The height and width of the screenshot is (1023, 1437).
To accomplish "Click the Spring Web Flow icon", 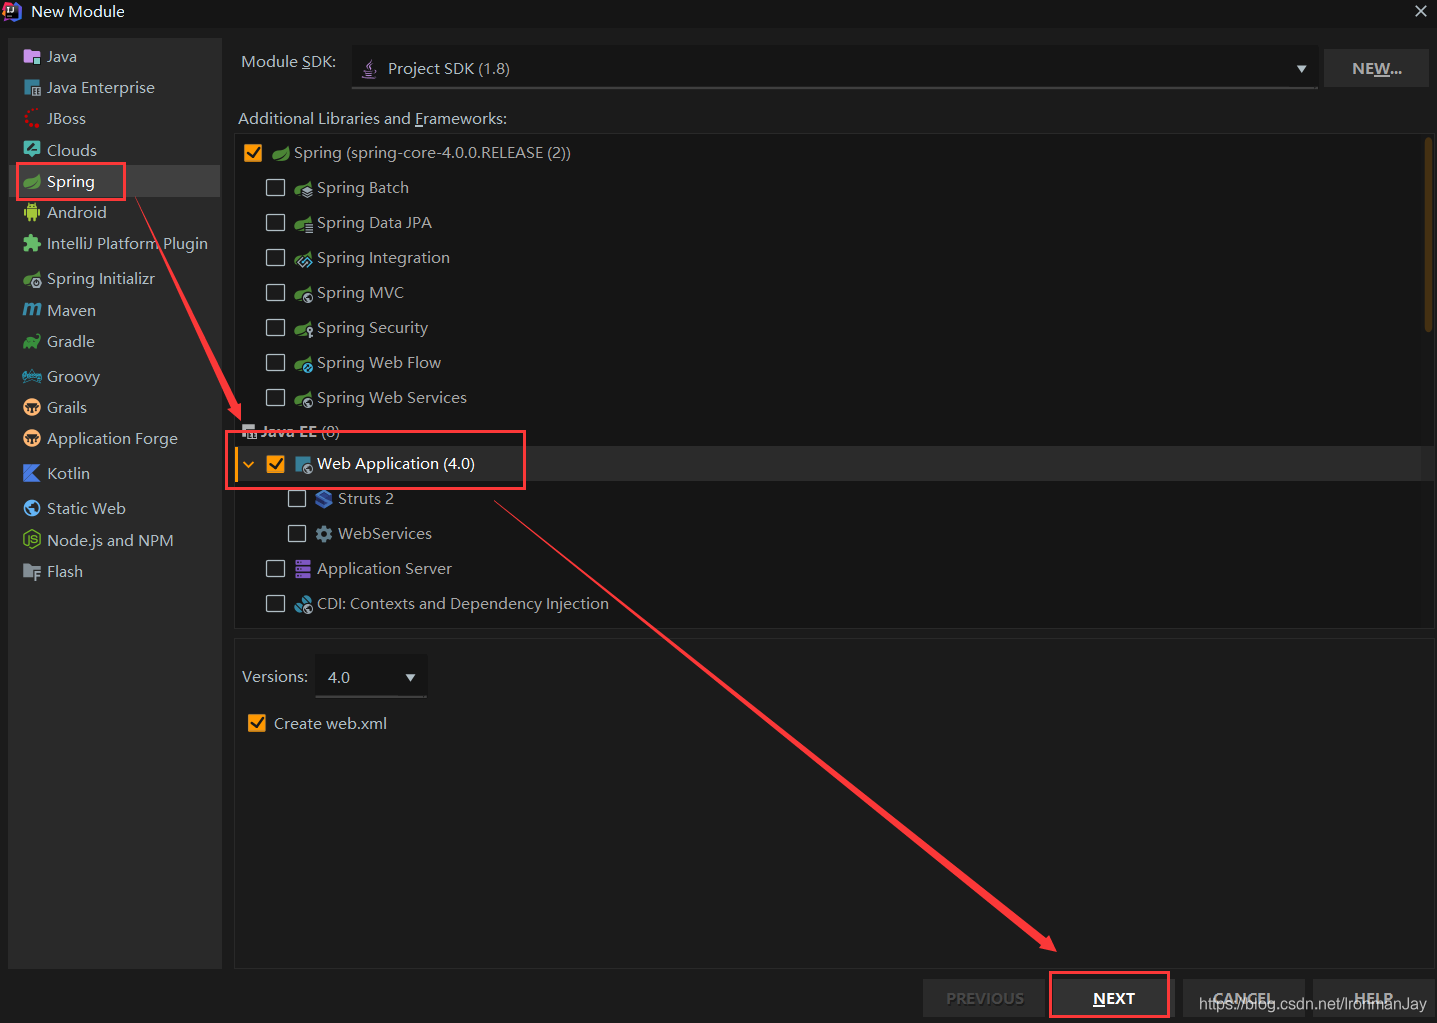I will click(x=304, y=364).
